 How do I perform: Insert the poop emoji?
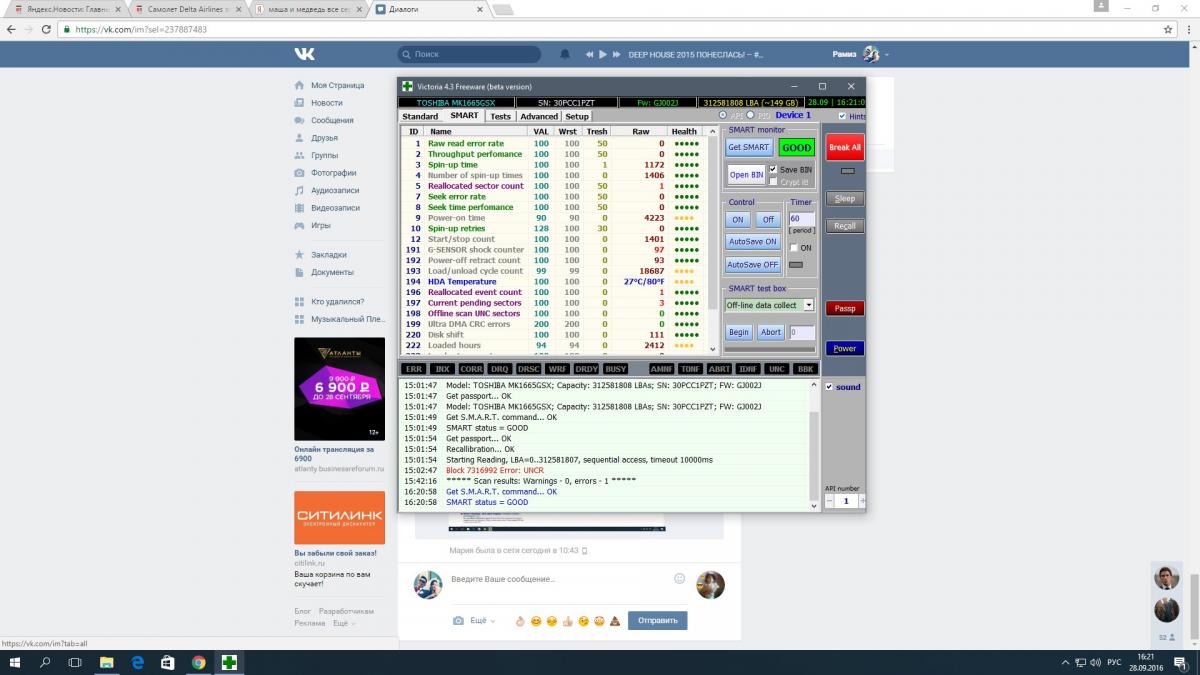coord(615,621)
